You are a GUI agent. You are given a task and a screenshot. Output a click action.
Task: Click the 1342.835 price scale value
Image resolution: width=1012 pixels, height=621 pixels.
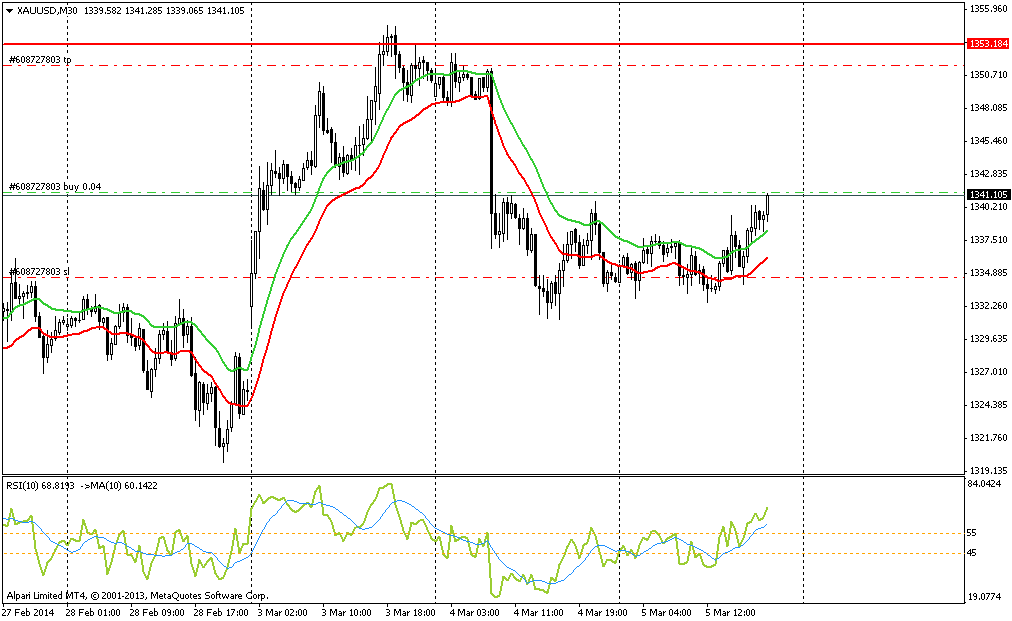pyautogui.click(x=988, y=174)
